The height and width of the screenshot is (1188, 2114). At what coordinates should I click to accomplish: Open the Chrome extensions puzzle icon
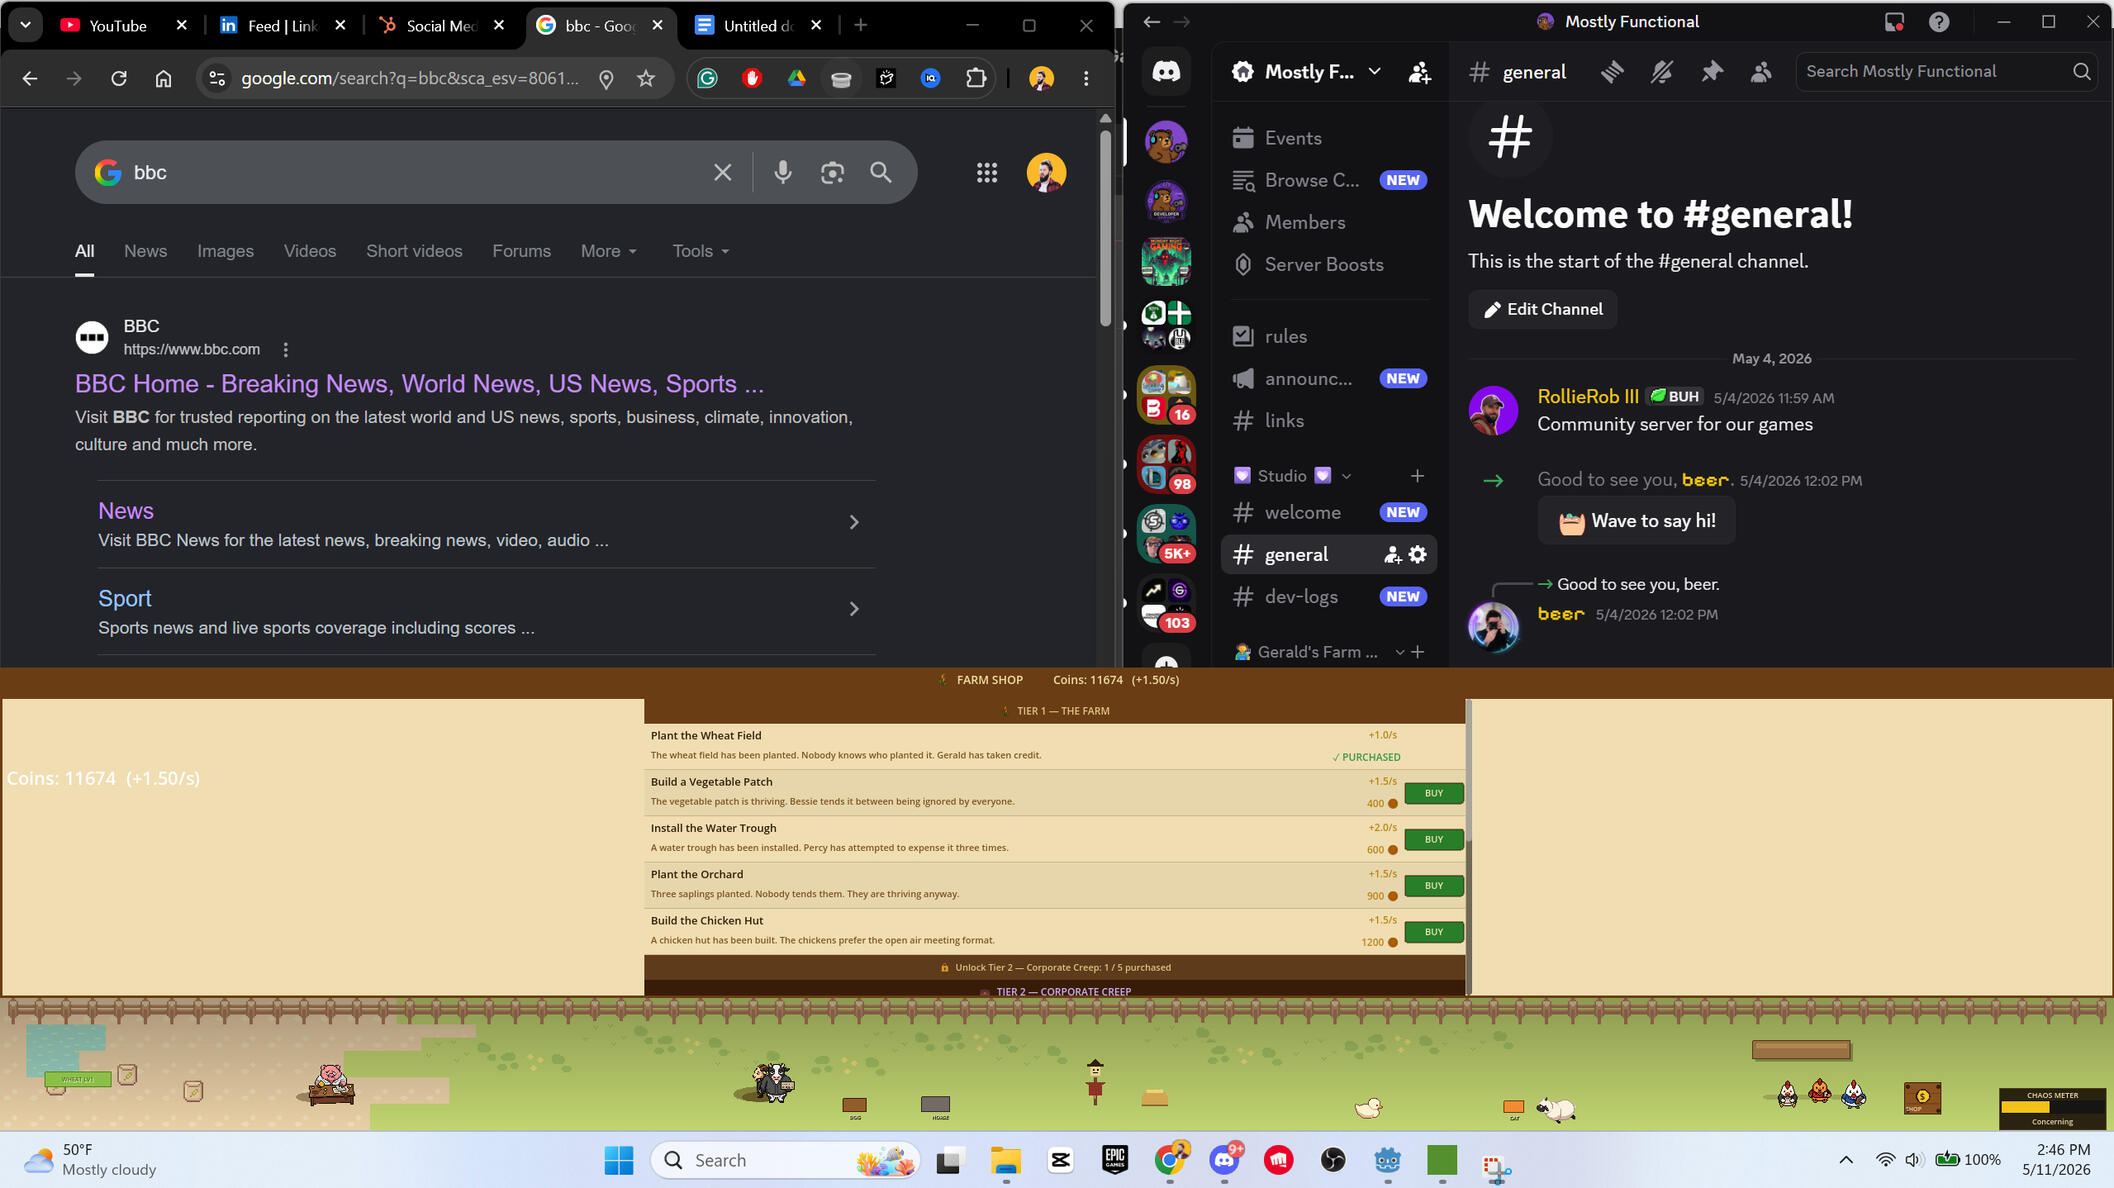pos(976,78)
